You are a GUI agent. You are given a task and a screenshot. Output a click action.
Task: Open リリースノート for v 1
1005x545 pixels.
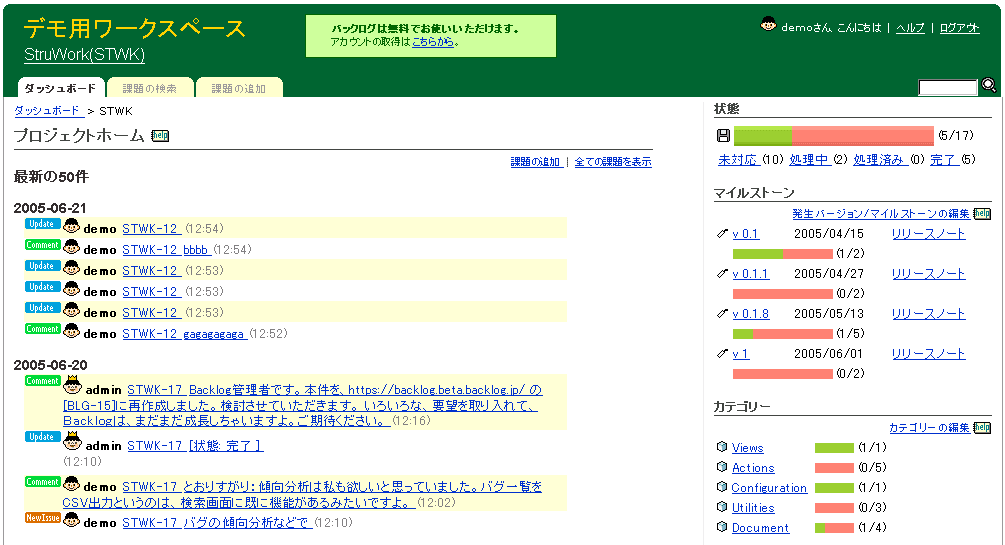coord(929,353)
